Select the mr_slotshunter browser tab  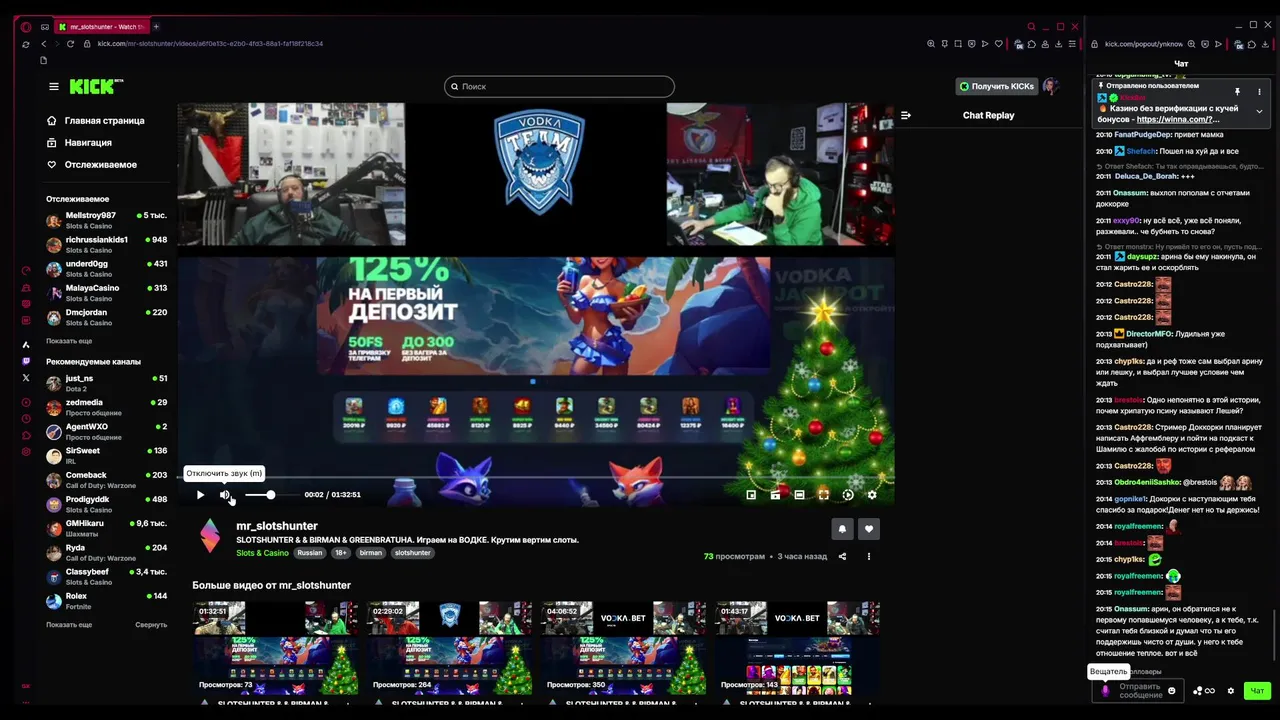(x=101, y=27)
